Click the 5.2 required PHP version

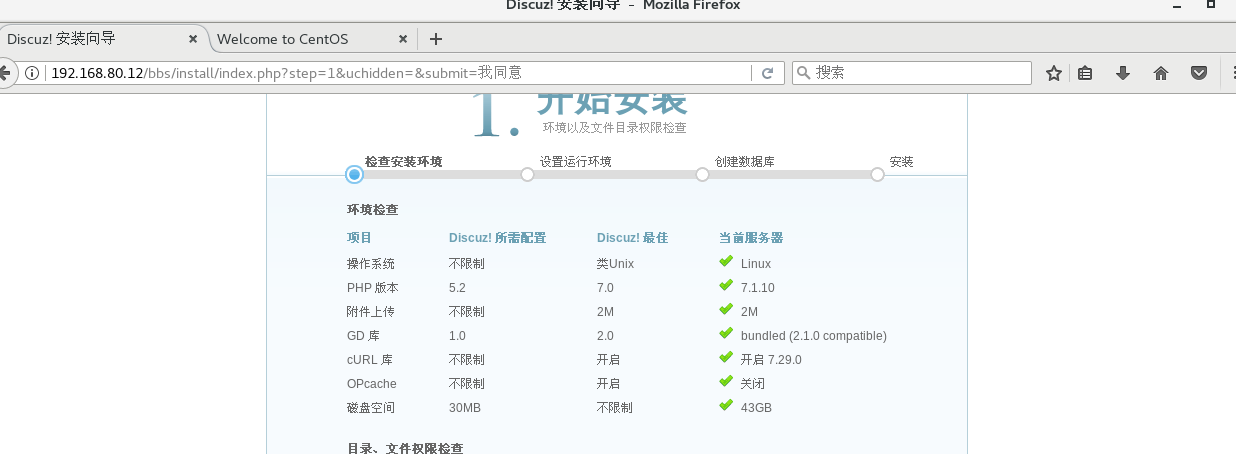[457, 288]
